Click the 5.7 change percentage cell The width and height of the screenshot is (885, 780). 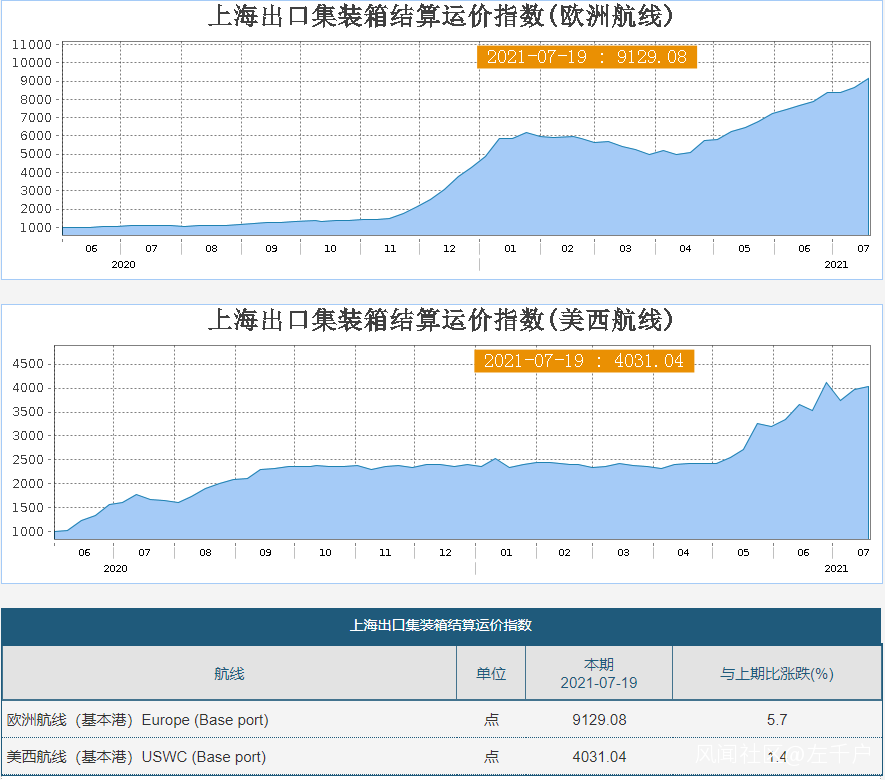coord(777,720)
